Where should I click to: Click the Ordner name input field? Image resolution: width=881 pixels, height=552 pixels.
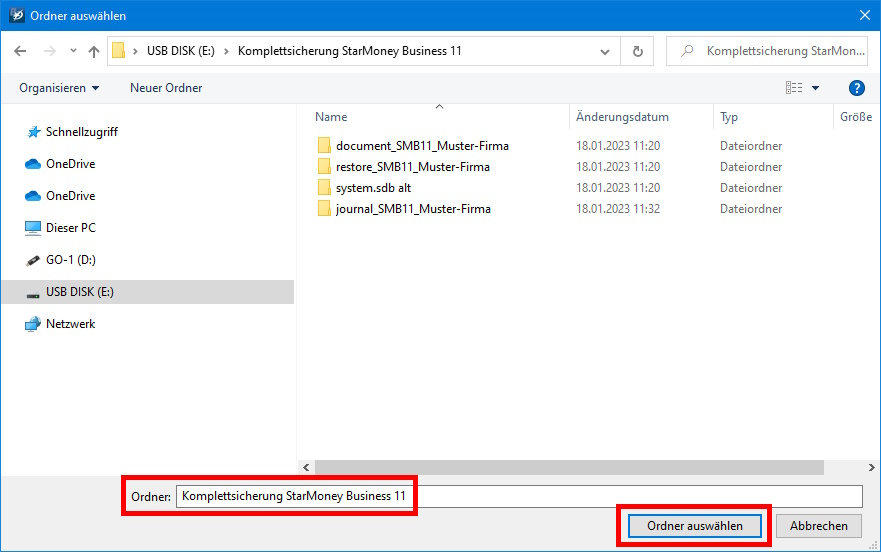tap(519, 496)
